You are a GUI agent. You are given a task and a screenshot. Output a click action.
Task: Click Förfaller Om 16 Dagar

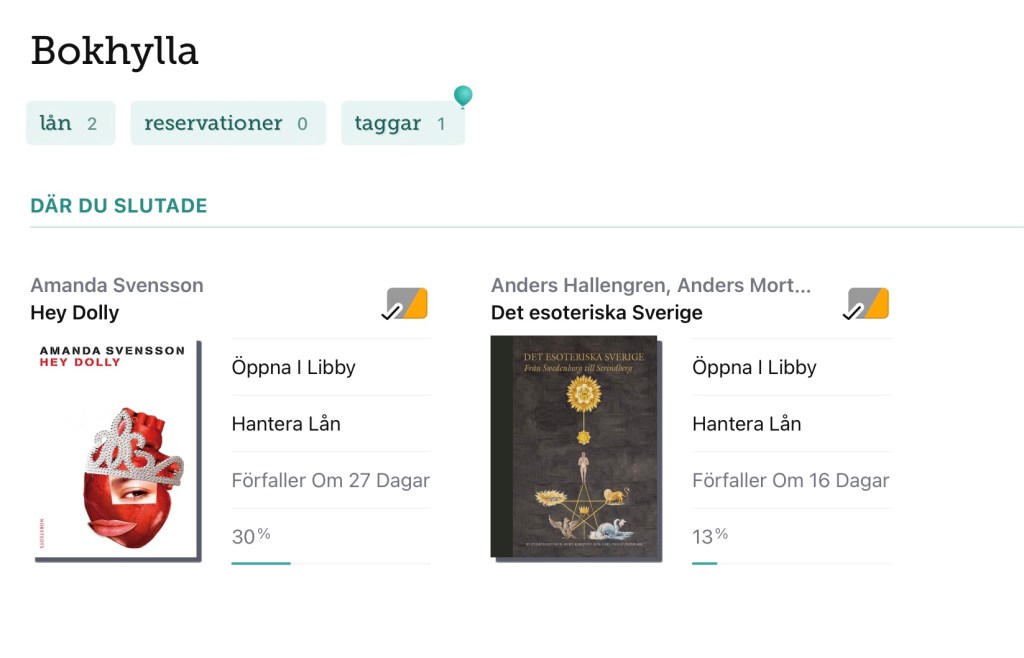coord(790,480)
